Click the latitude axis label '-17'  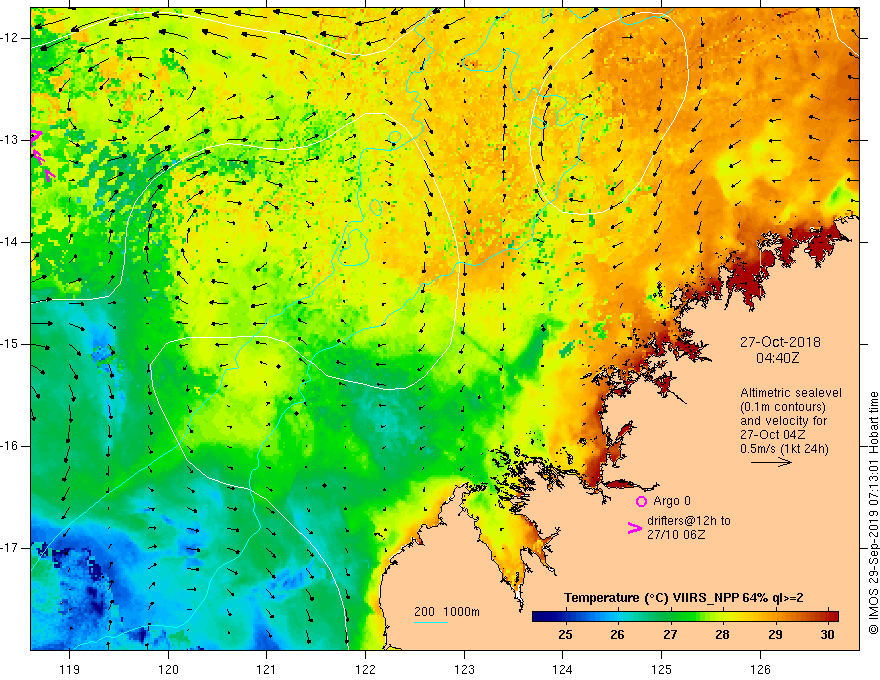(x=10, y=548)
